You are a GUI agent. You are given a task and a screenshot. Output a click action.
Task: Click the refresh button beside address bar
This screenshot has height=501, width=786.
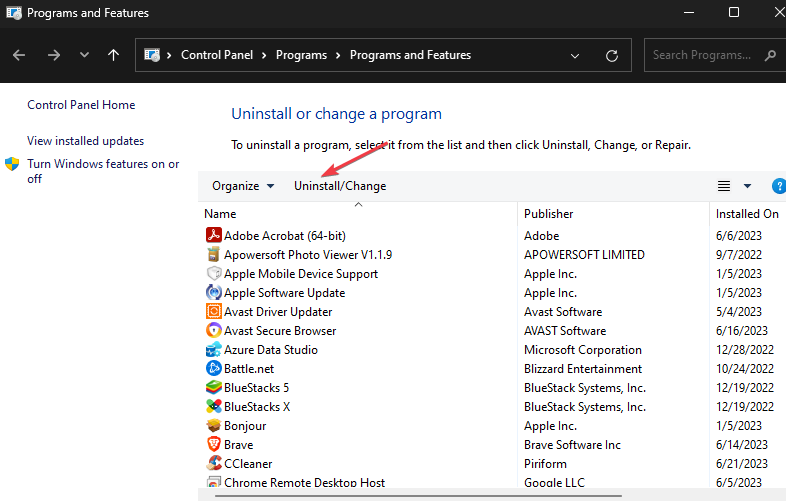pos(612,55)
